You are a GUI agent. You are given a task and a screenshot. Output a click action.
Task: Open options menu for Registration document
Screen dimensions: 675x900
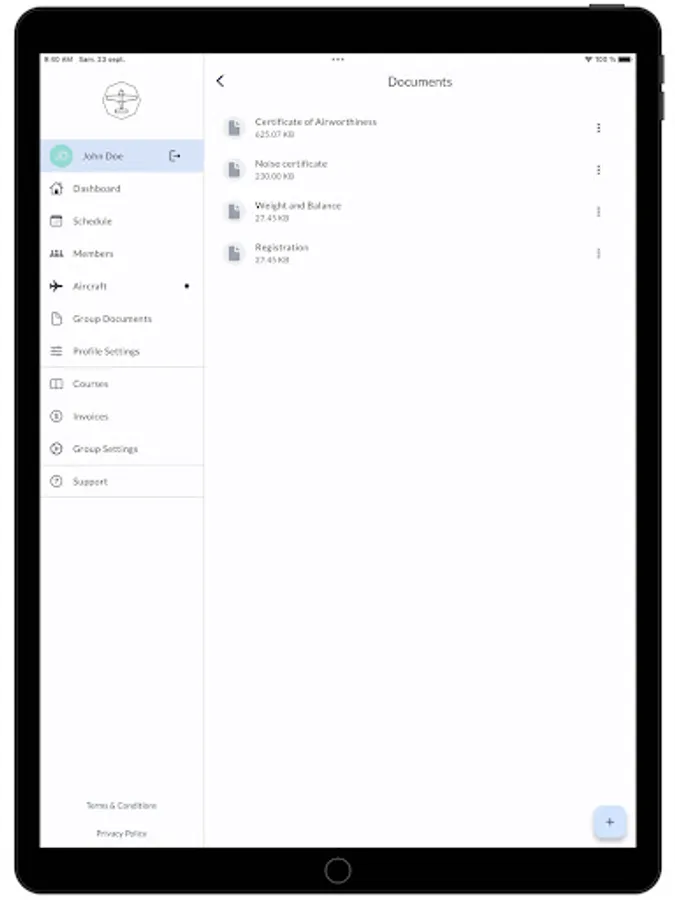coord(599,253)
